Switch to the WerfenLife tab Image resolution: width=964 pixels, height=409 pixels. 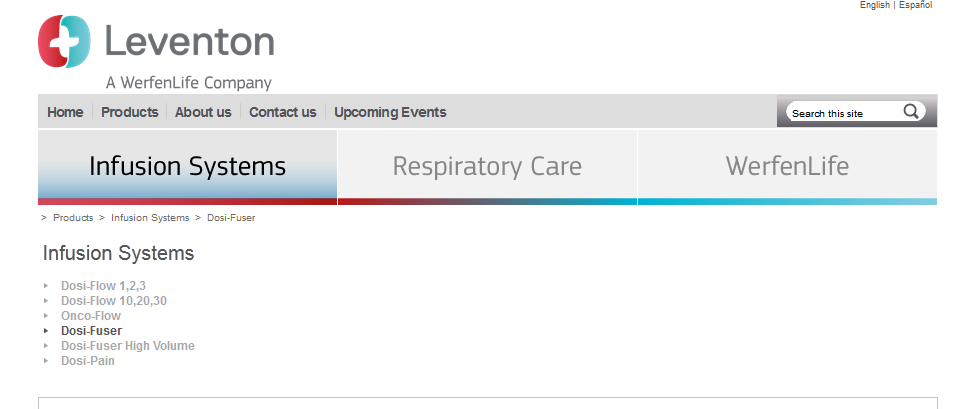(x=787, y=166)
